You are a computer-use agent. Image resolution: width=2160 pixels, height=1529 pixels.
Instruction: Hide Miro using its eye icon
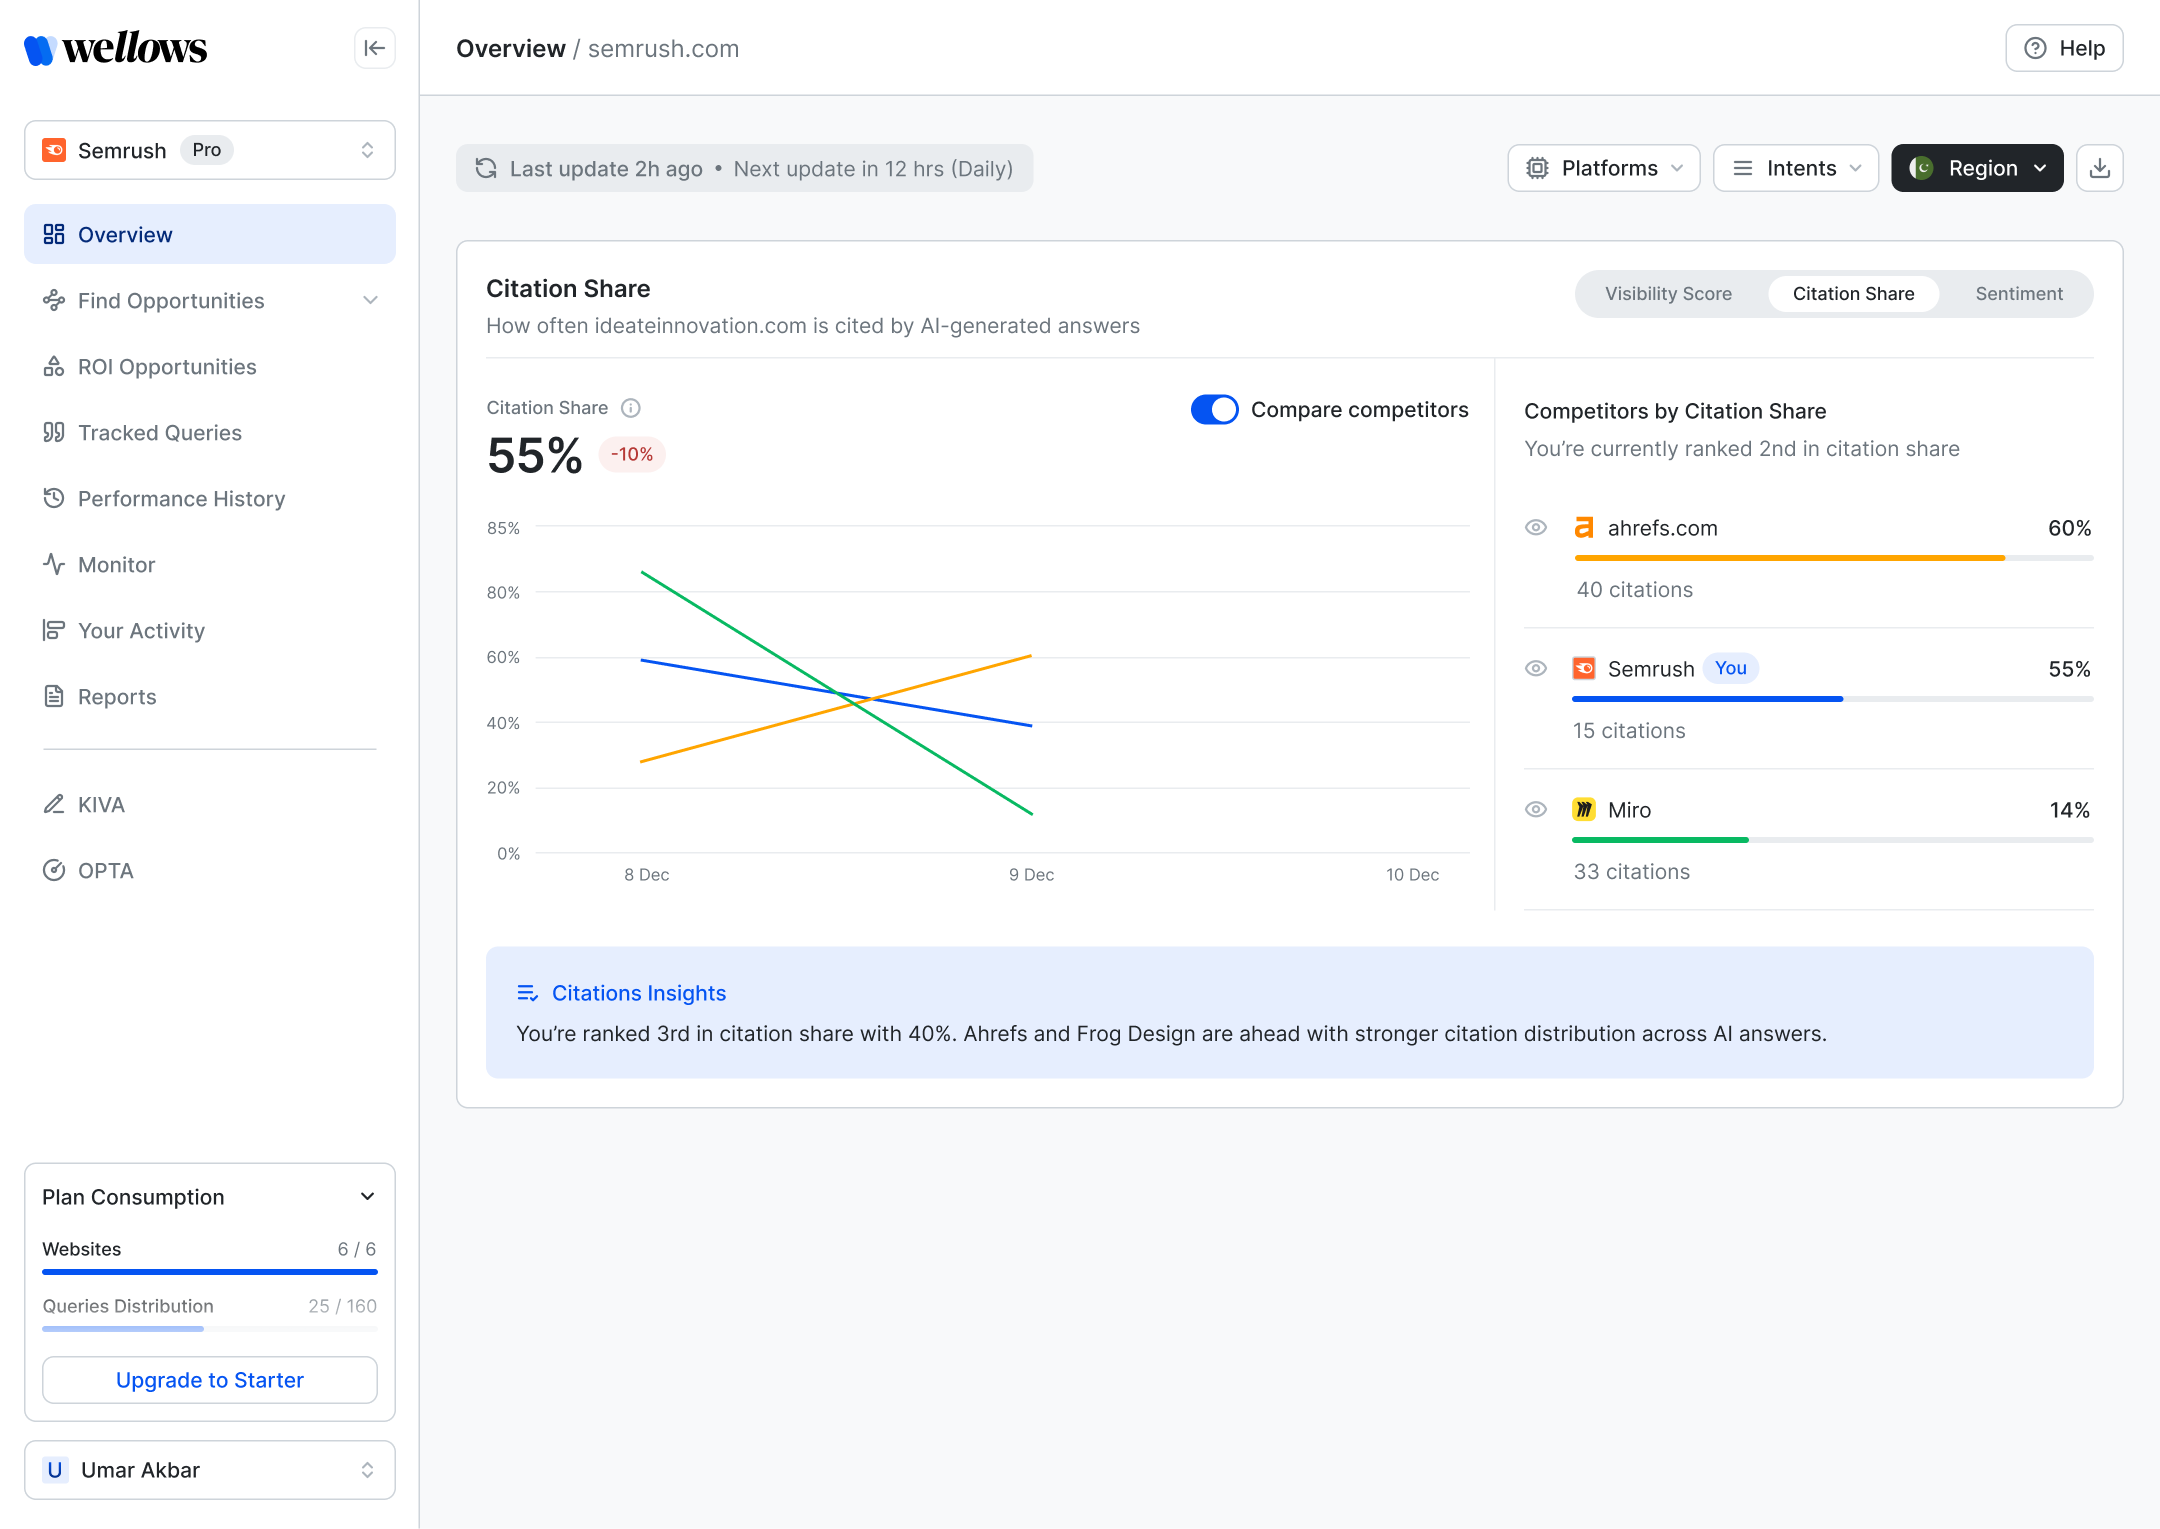(x=1536, y=809)
